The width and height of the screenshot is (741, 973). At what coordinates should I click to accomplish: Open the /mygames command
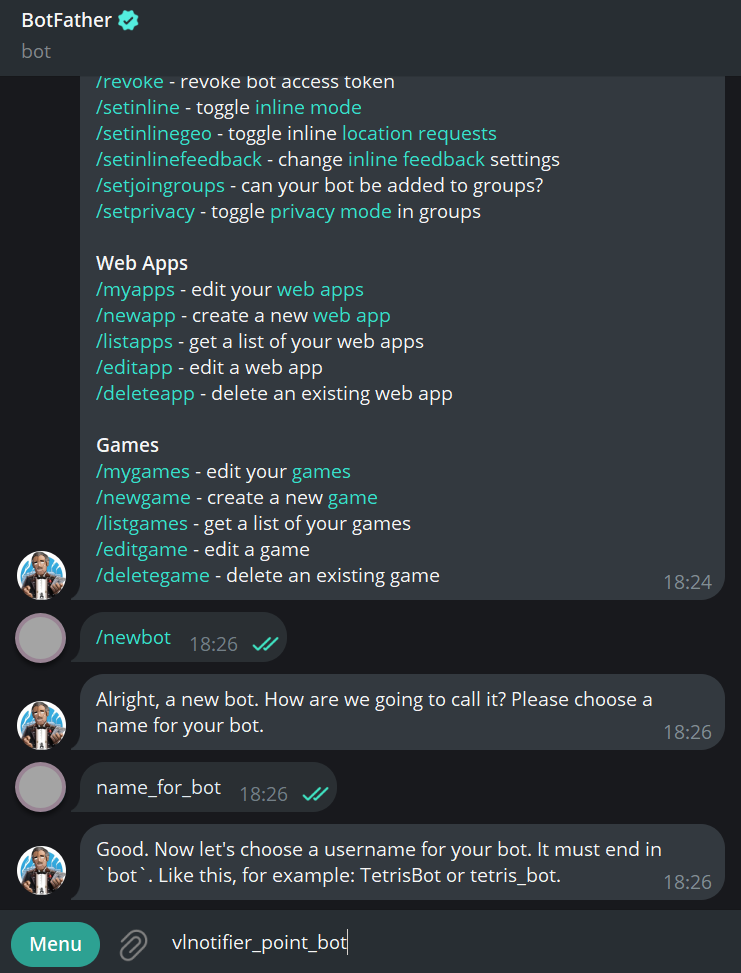point(142,471)
